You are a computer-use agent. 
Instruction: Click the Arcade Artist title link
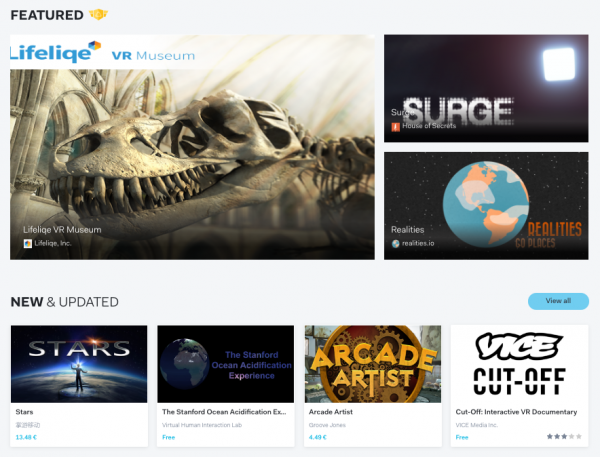334,411
